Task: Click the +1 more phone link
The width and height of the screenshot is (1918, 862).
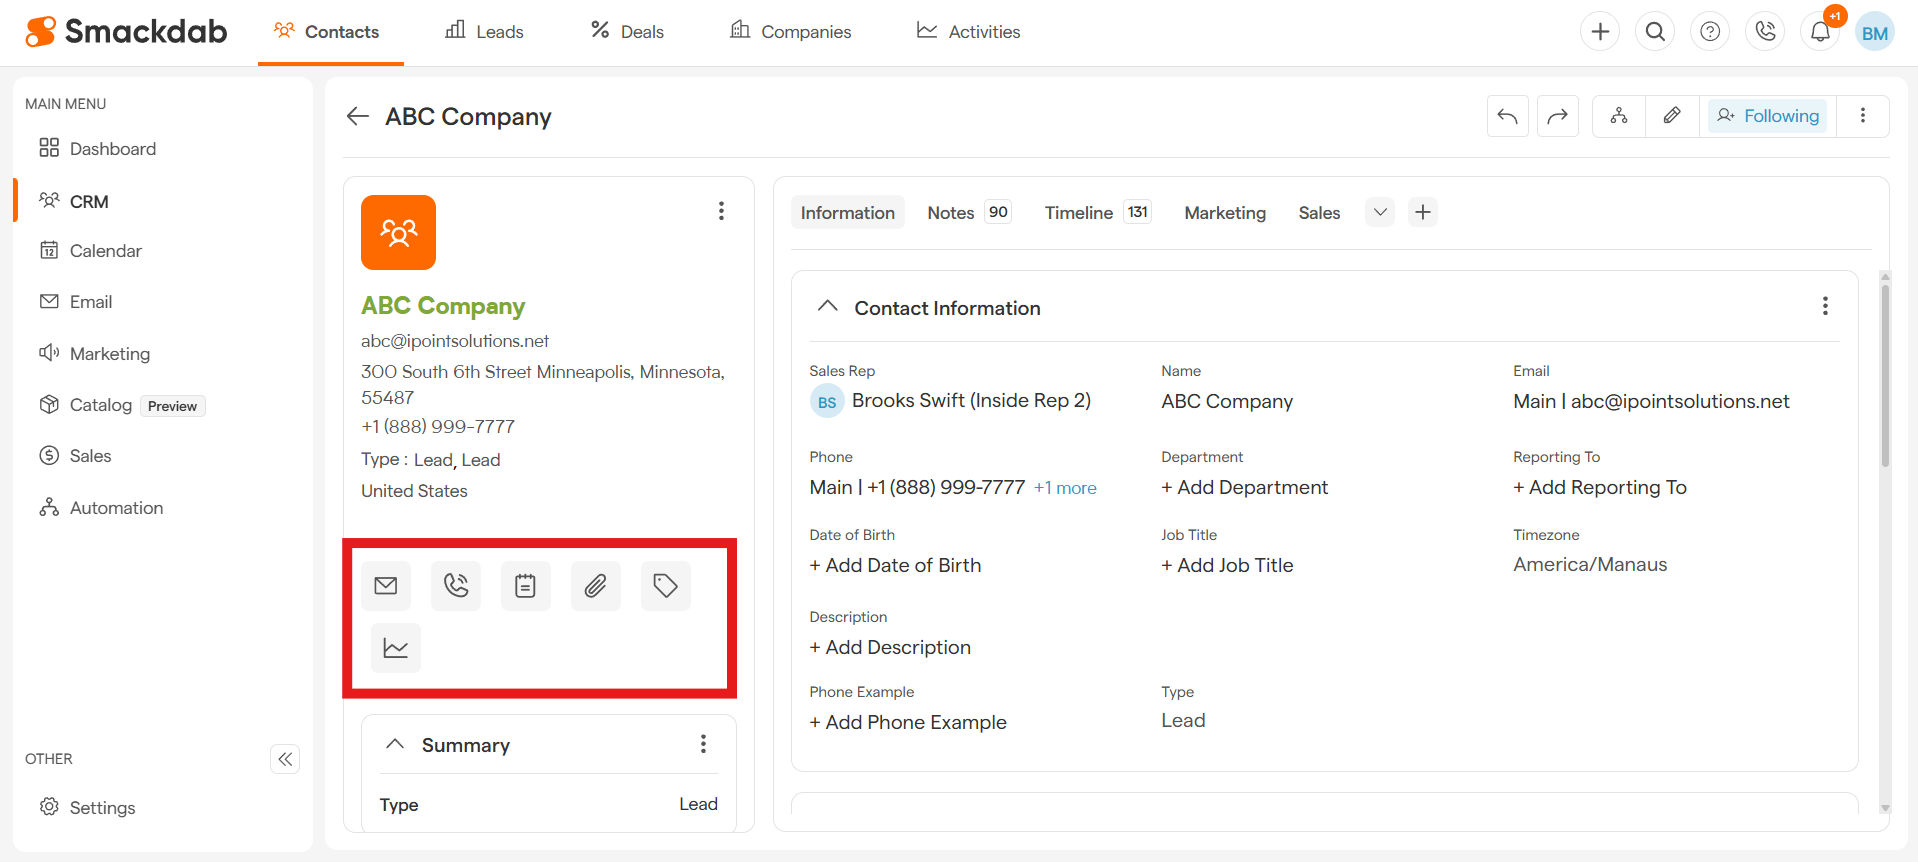Action: 1065,488
